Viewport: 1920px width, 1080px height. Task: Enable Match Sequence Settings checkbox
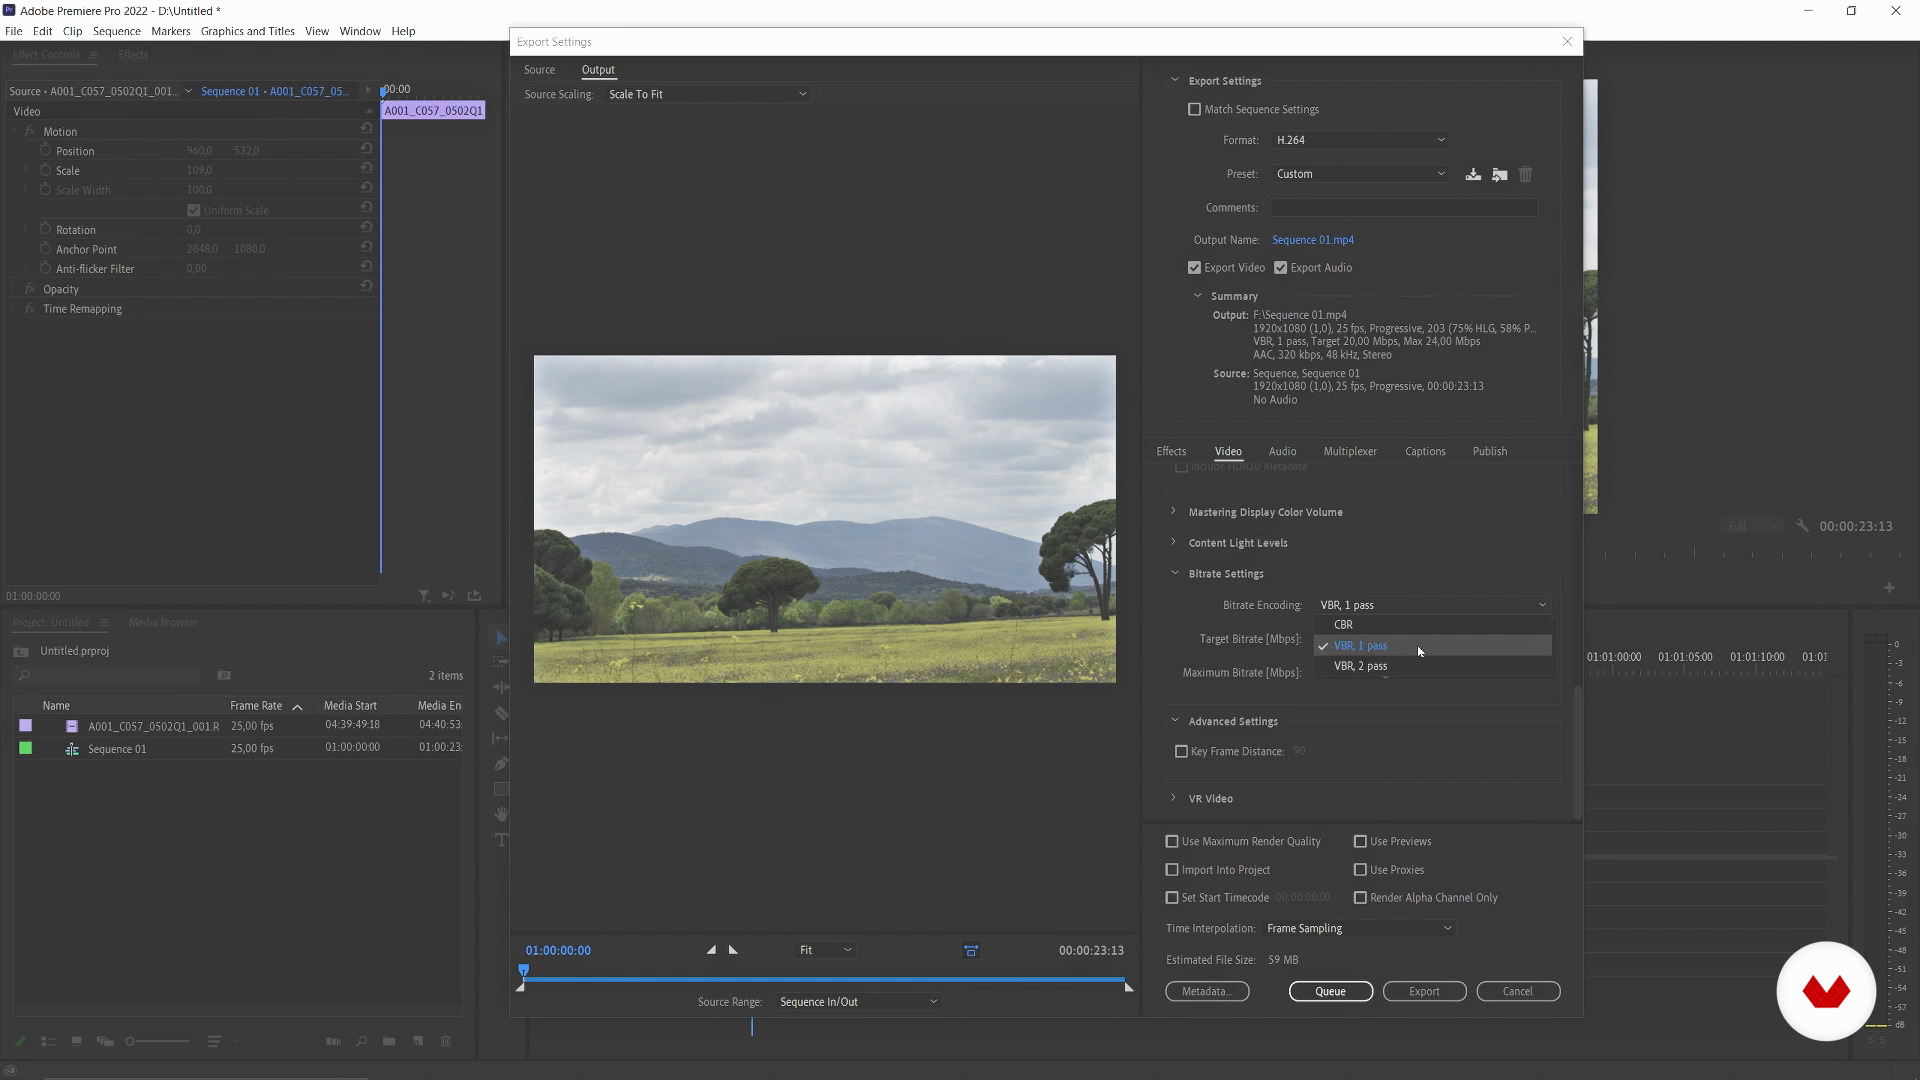click(1194, 109)
